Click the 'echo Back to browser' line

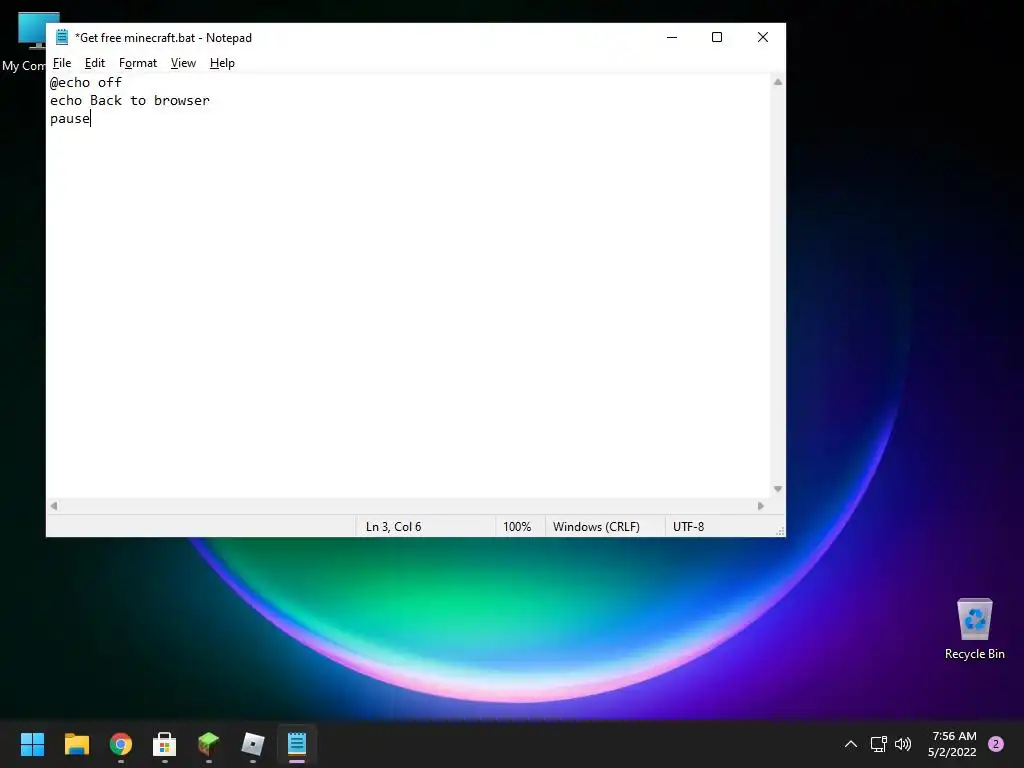pos(130,101)
